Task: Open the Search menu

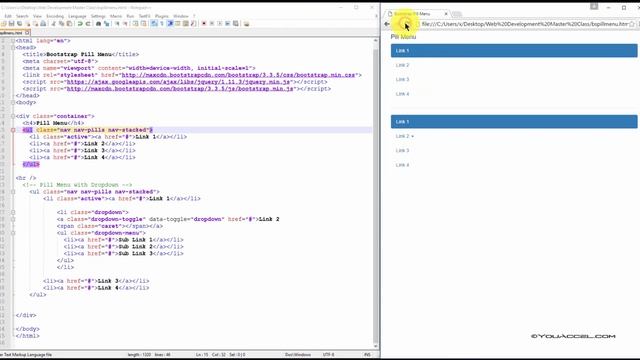Action: (x=22, y=16)
